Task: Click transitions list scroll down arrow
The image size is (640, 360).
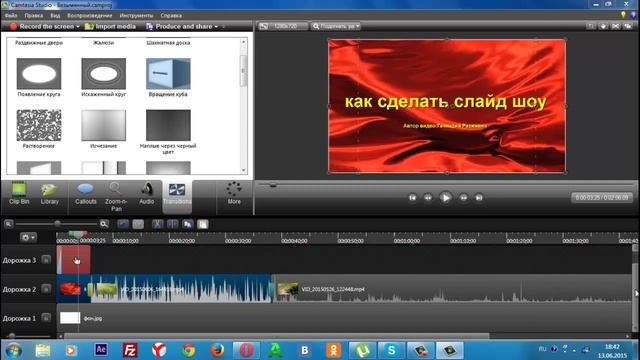Action: tap(244, 170)
